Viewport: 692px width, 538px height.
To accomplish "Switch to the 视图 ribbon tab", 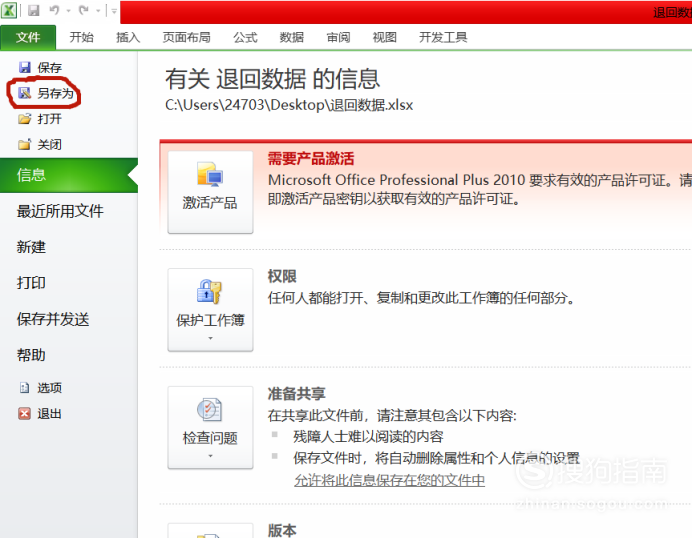I will click(384, 38).
